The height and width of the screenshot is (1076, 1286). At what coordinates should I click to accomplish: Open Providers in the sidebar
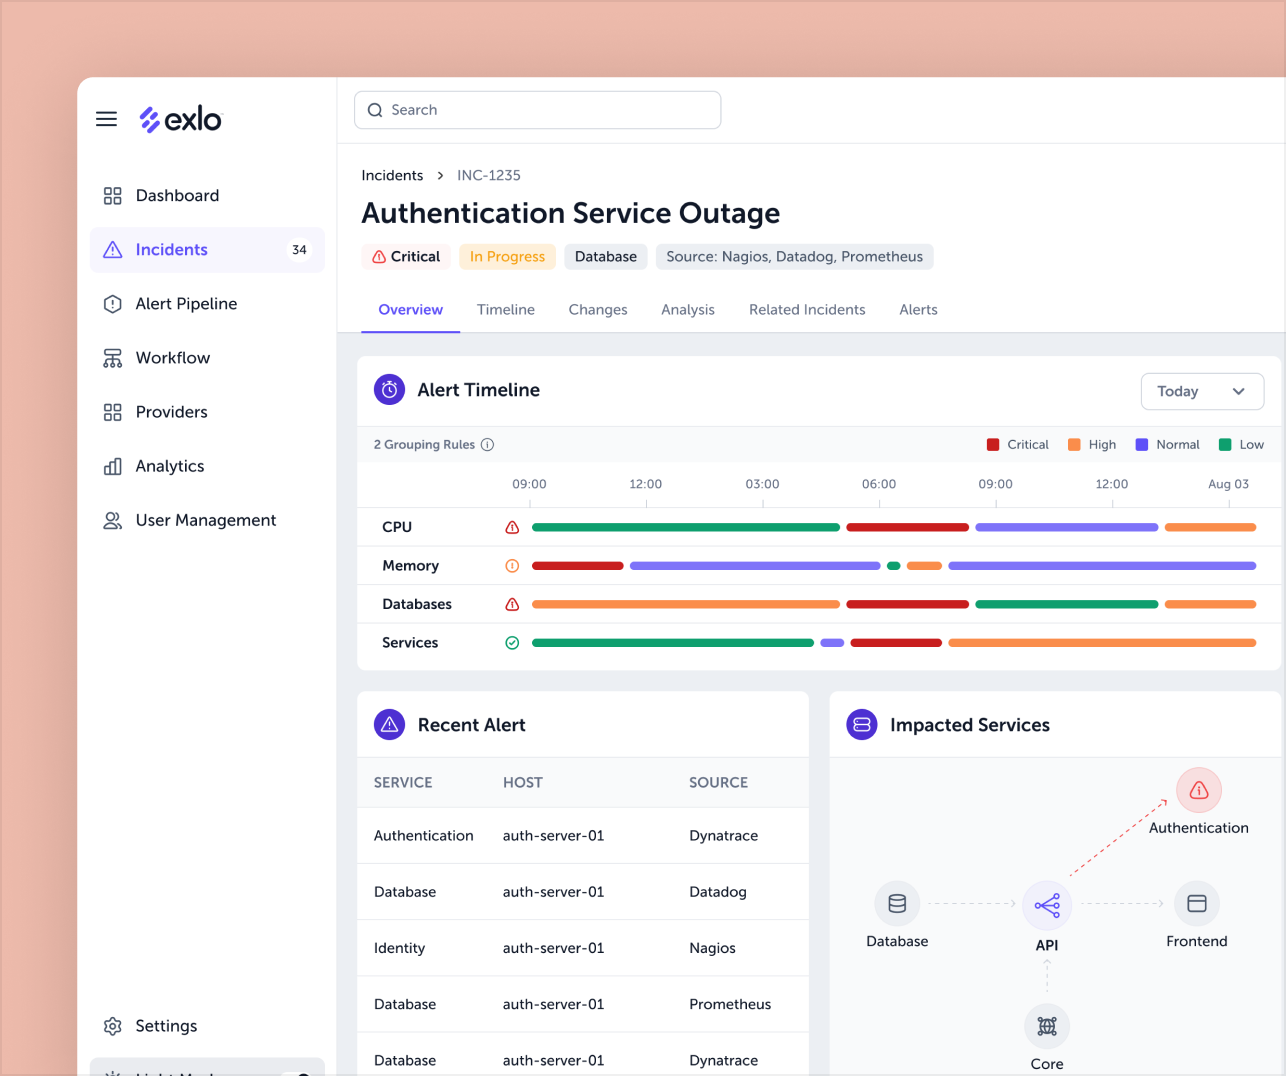tap(207, 412)
